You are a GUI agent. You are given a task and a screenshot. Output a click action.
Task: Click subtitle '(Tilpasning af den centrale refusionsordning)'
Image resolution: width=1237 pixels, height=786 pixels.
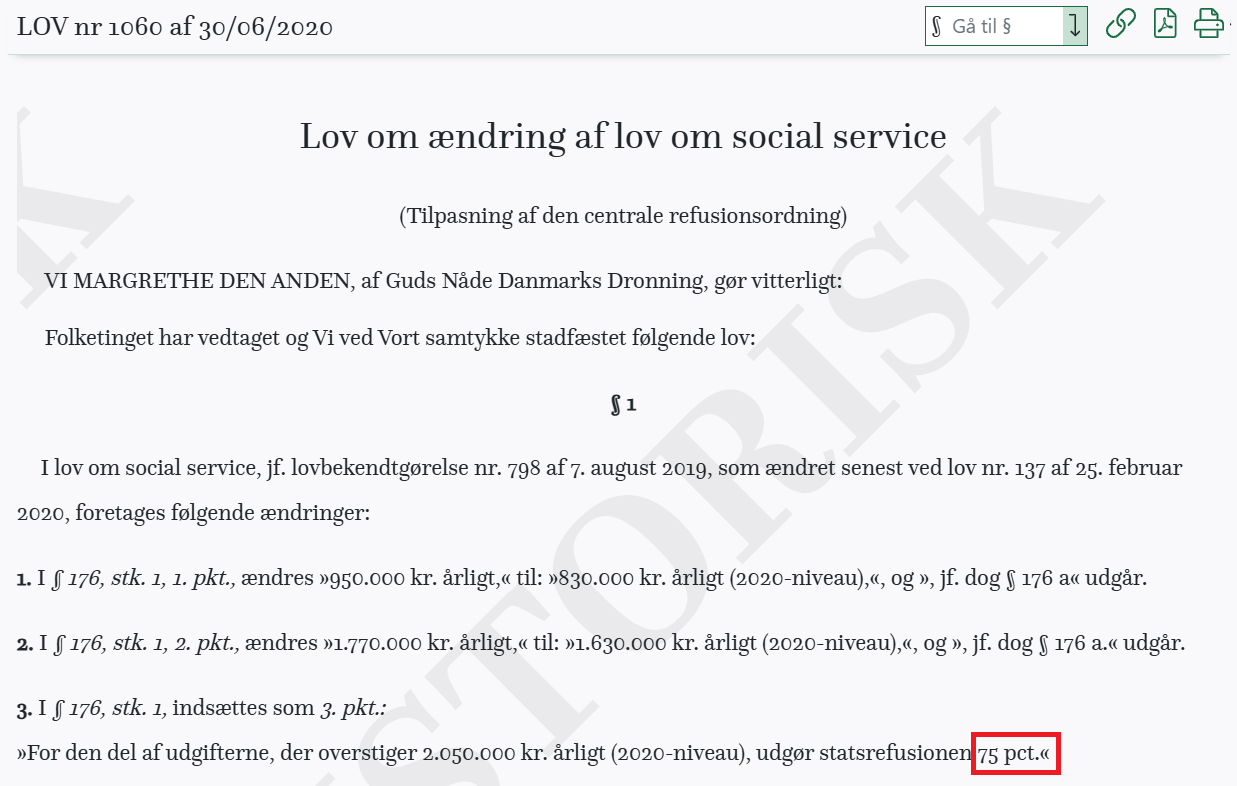(623, 215)
